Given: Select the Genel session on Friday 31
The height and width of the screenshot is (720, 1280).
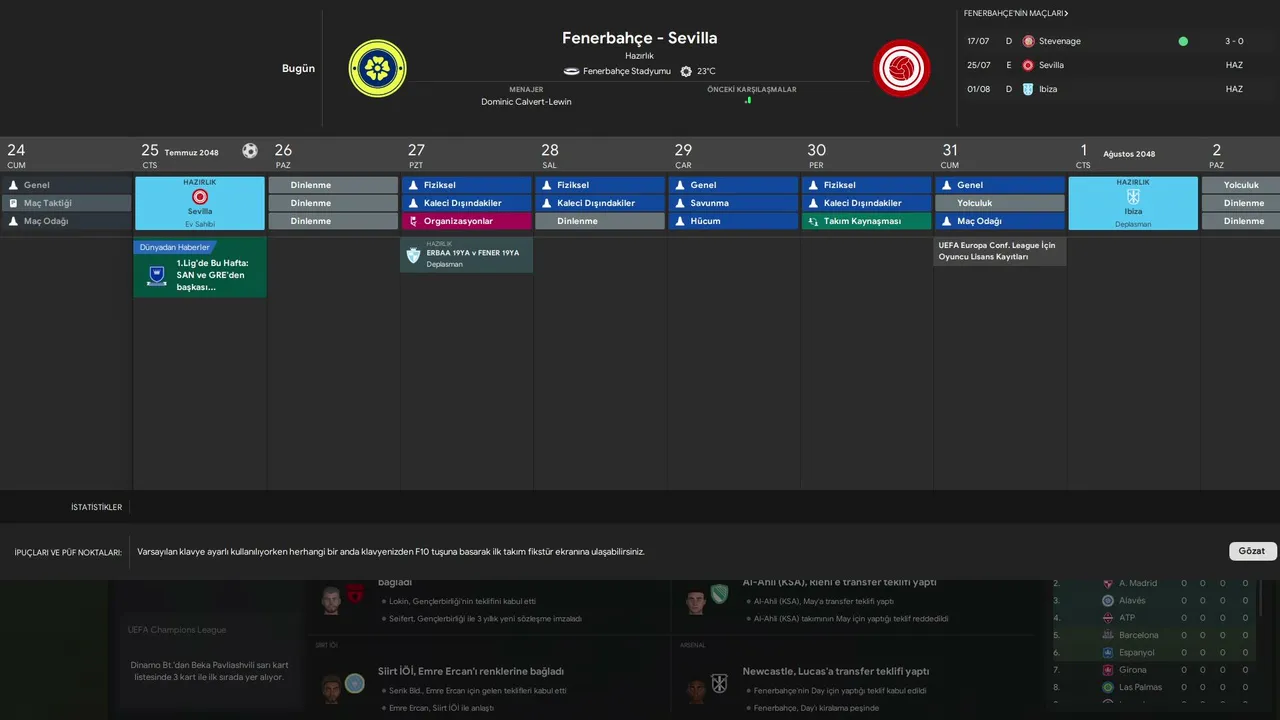Looking at the screenshot, I should (x=1000, y=185).
